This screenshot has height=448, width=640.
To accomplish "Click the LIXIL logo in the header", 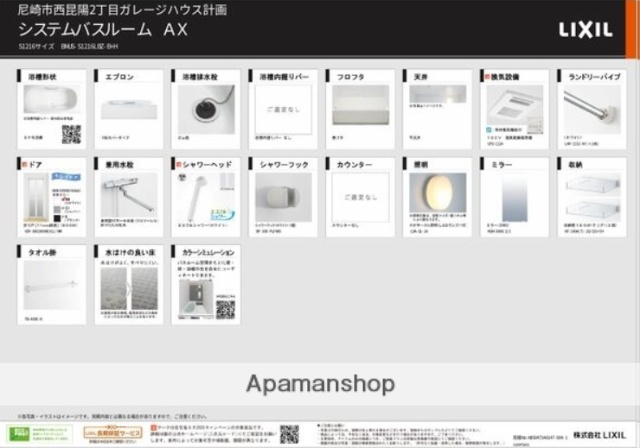I will point(583,30).
